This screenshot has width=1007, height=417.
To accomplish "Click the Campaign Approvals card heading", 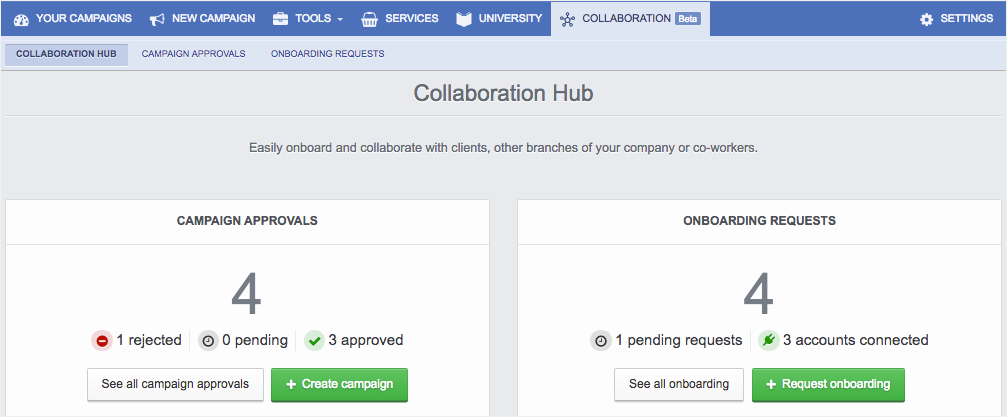I will point(247,221).
